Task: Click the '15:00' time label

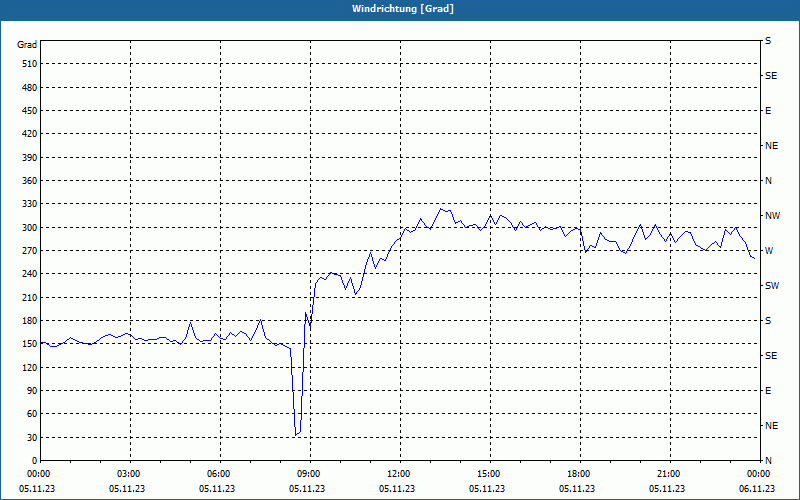Action: pyautogui.click(x=489, y=474)
